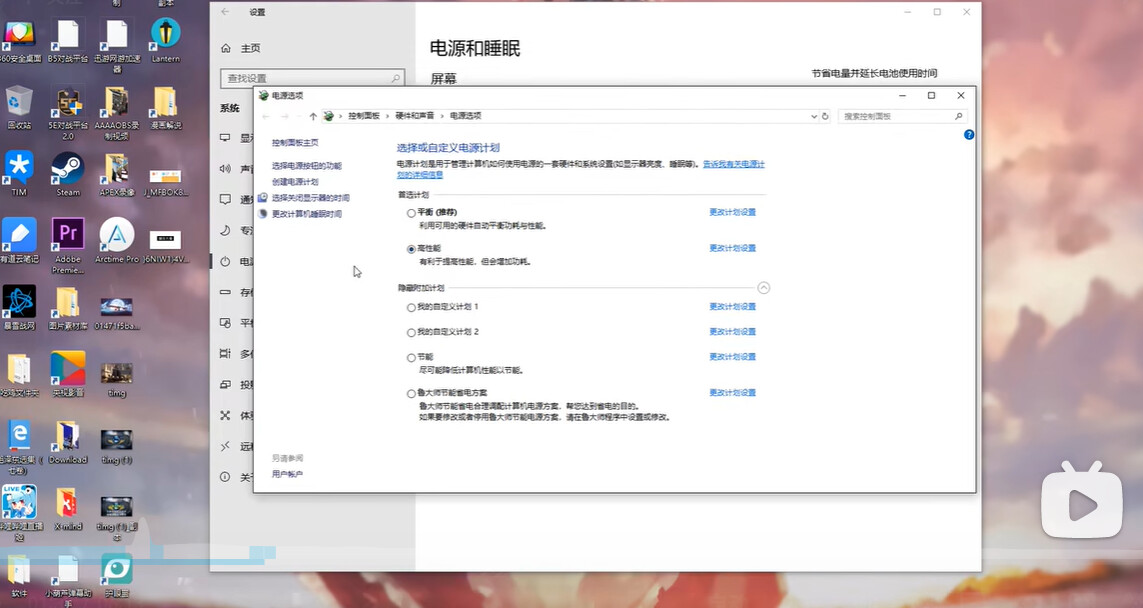Select the 平衡 (推荐) power plan

pyautogui.click(x=411, y=213)
